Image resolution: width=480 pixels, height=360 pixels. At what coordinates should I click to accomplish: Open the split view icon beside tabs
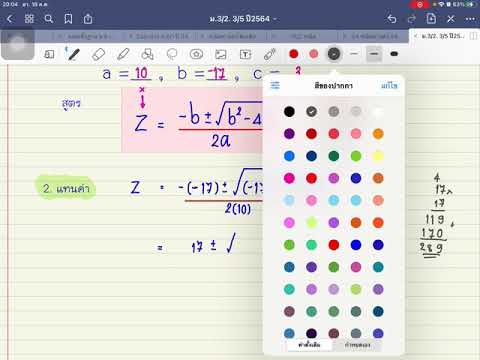click(x=473, y=36)
